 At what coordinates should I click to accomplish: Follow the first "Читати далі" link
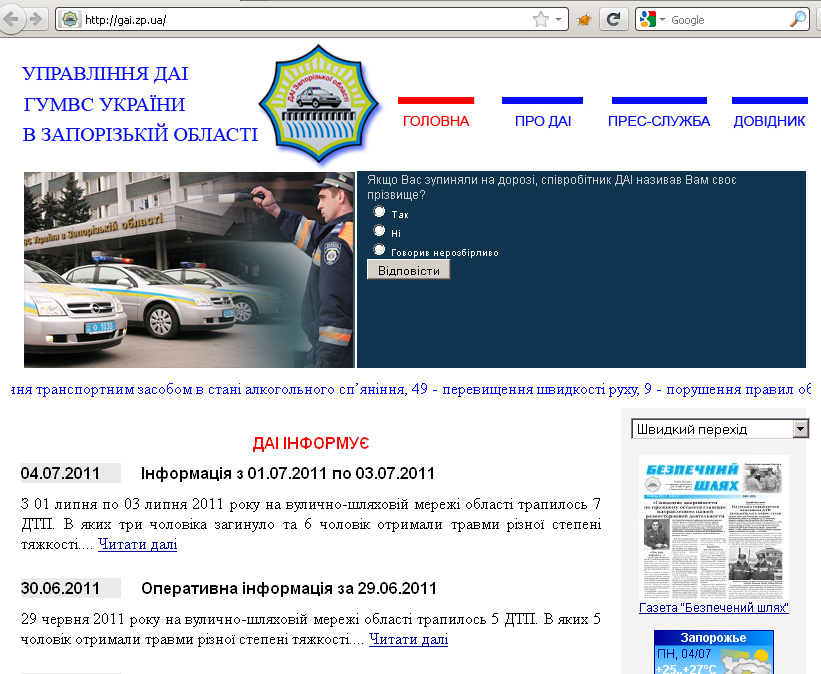137,545
